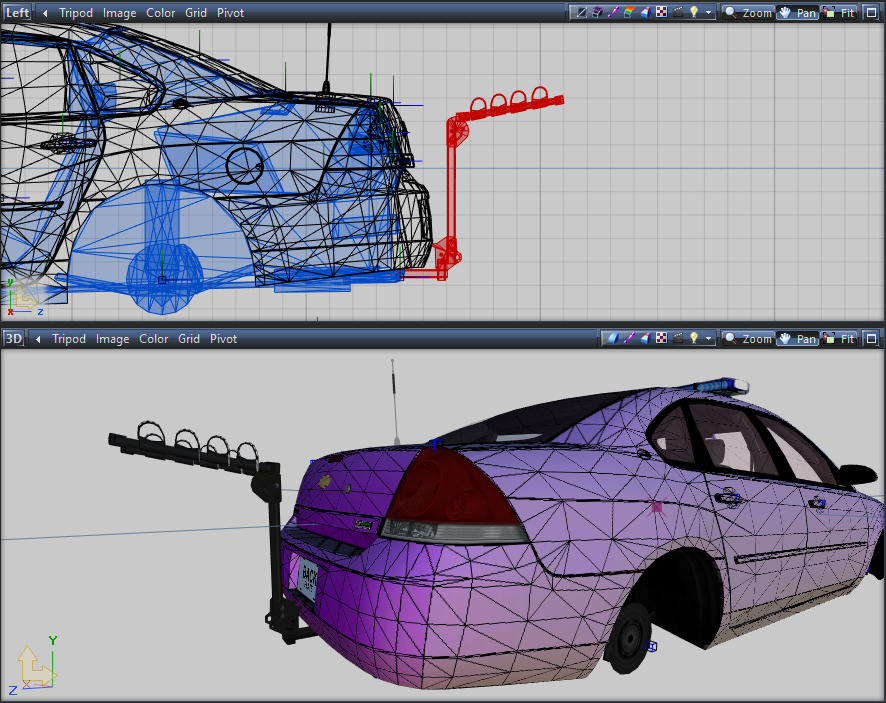Toggle the light bulb in 3D viewport
886x703 pixels.
693,339
